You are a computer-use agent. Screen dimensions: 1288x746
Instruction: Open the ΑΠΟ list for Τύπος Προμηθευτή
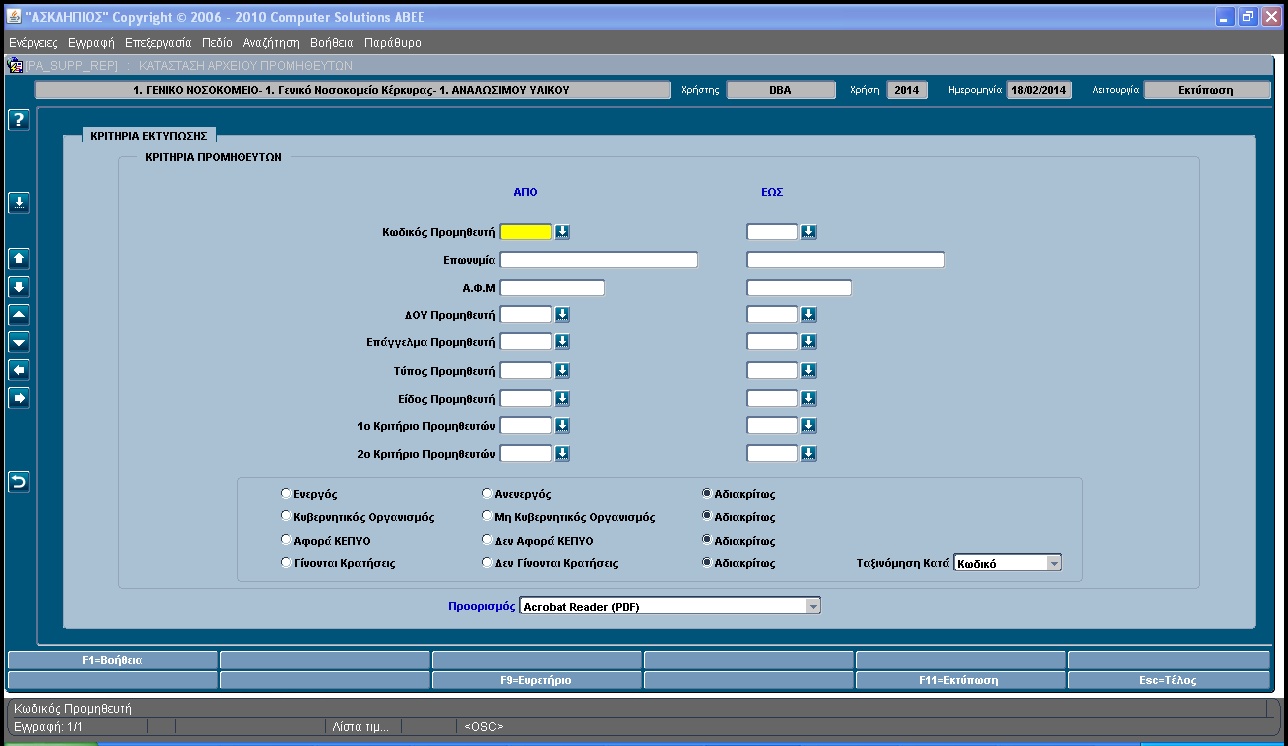coord(562,371)
